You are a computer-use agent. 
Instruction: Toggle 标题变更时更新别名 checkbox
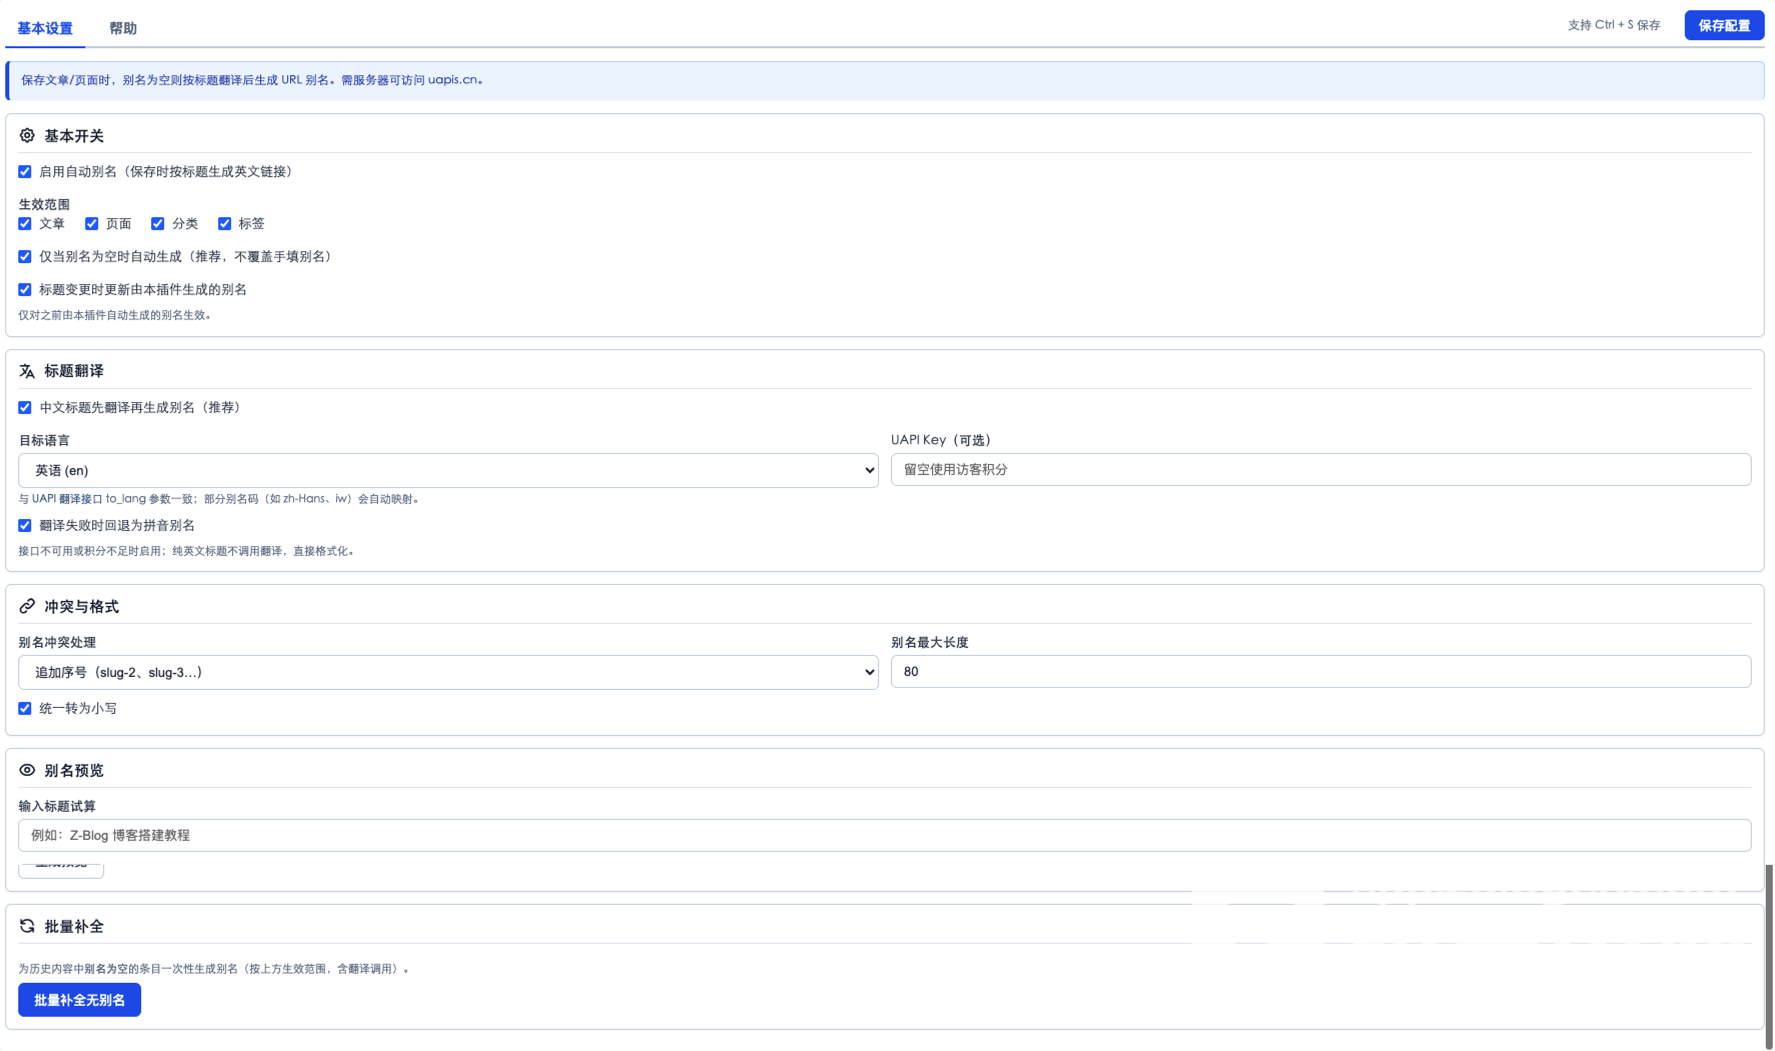pos(25,290)
